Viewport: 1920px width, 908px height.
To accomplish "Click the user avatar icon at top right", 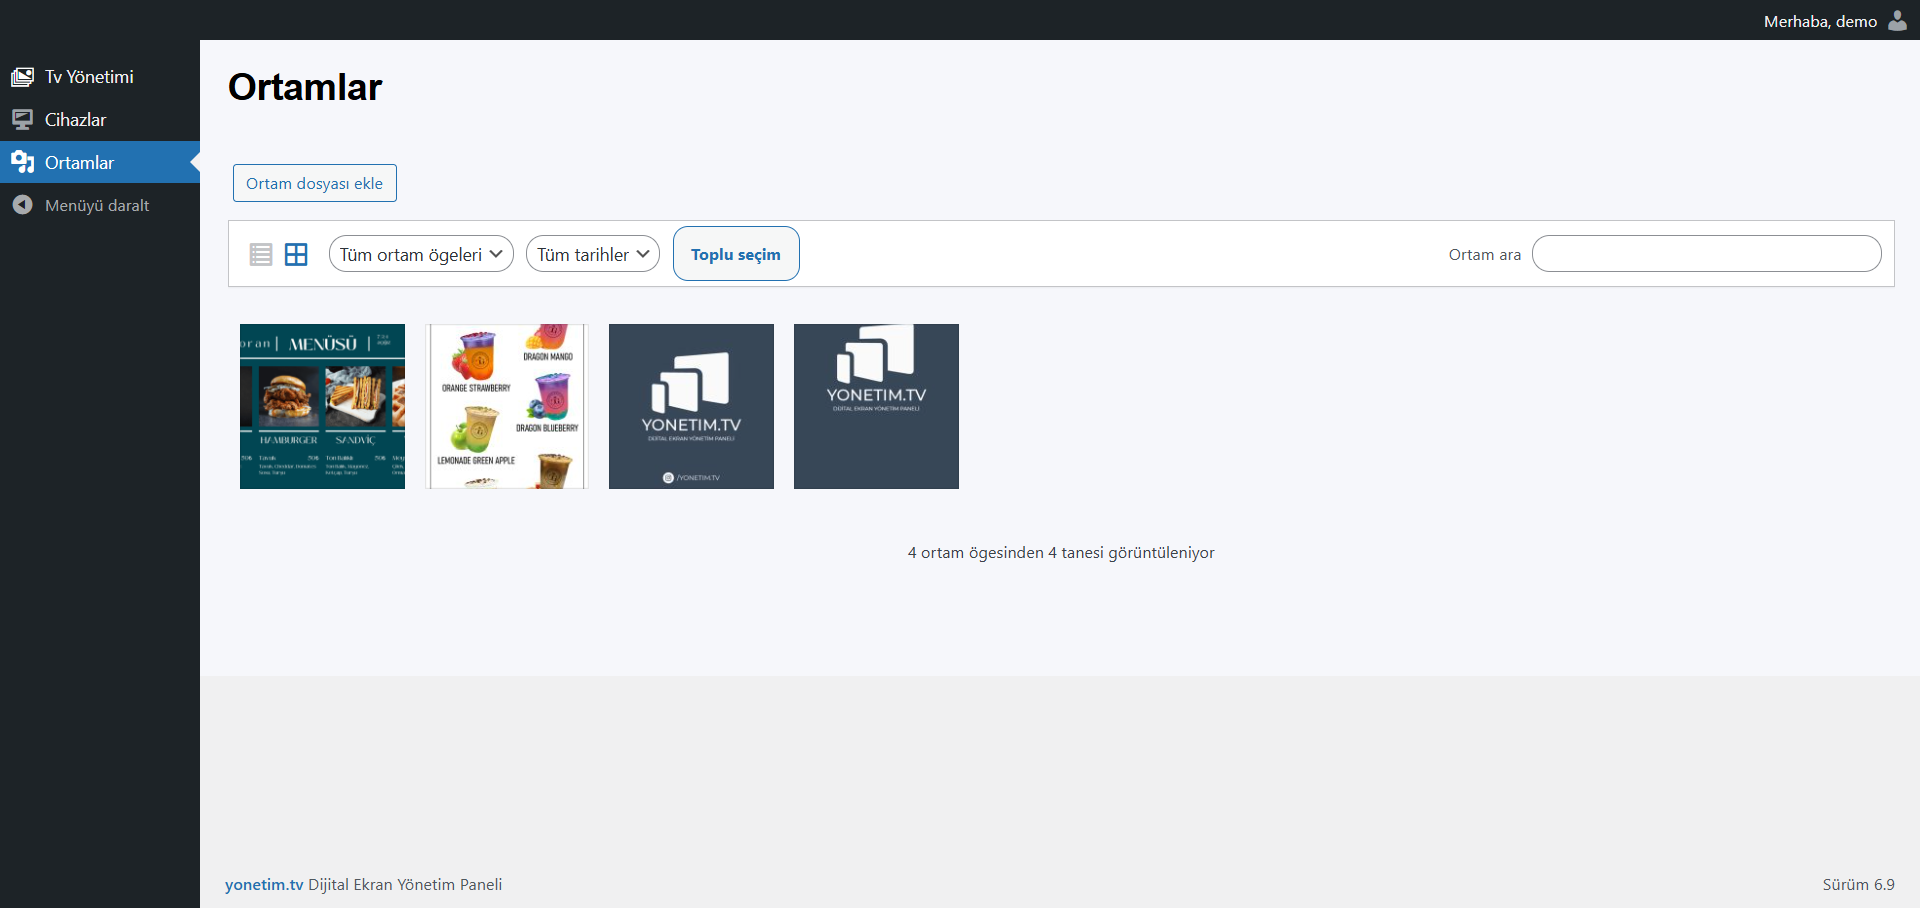I will pyautogui.click(x=1897, y=21).
